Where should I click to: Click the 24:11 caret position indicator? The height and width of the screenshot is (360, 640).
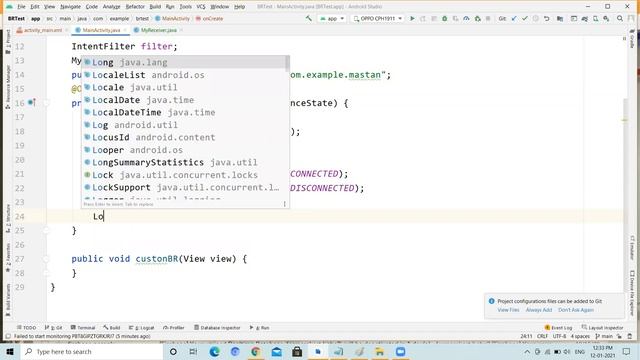[526, 336]
